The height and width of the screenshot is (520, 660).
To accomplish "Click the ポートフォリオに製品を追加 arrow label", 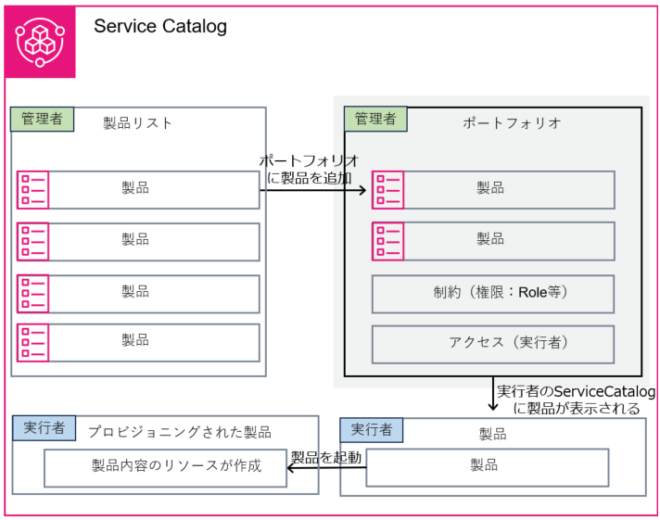I will (x=309, y=169).
